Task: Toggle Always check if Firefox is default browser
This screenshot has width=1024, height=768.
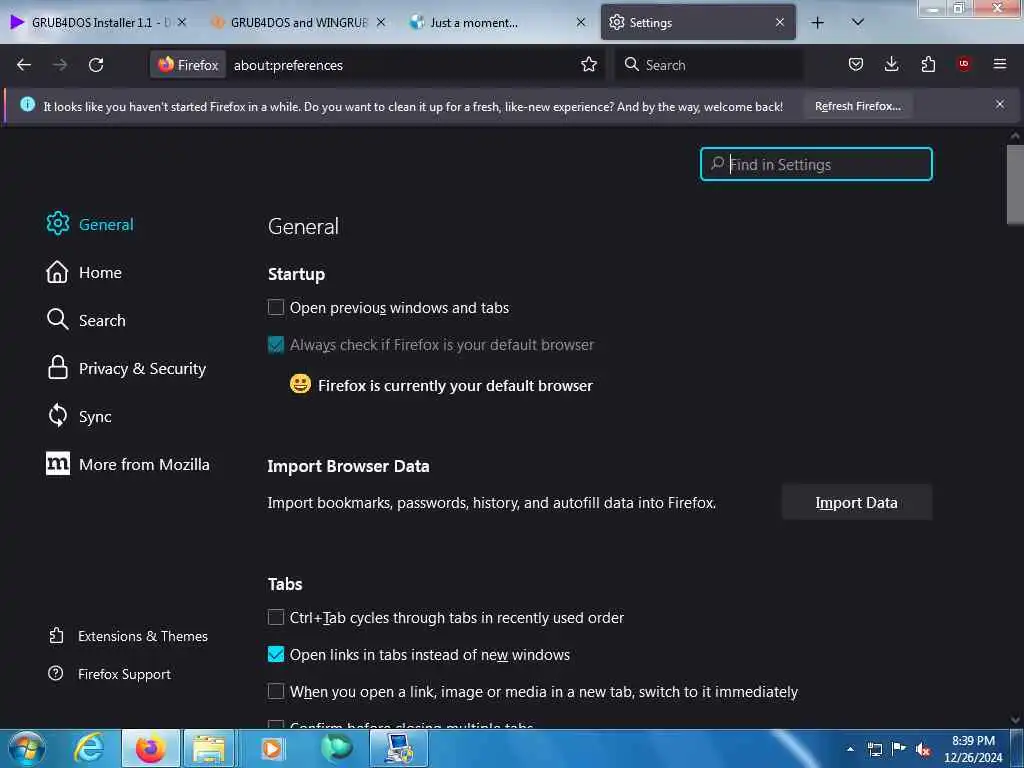Action: [x=276, y=344]
